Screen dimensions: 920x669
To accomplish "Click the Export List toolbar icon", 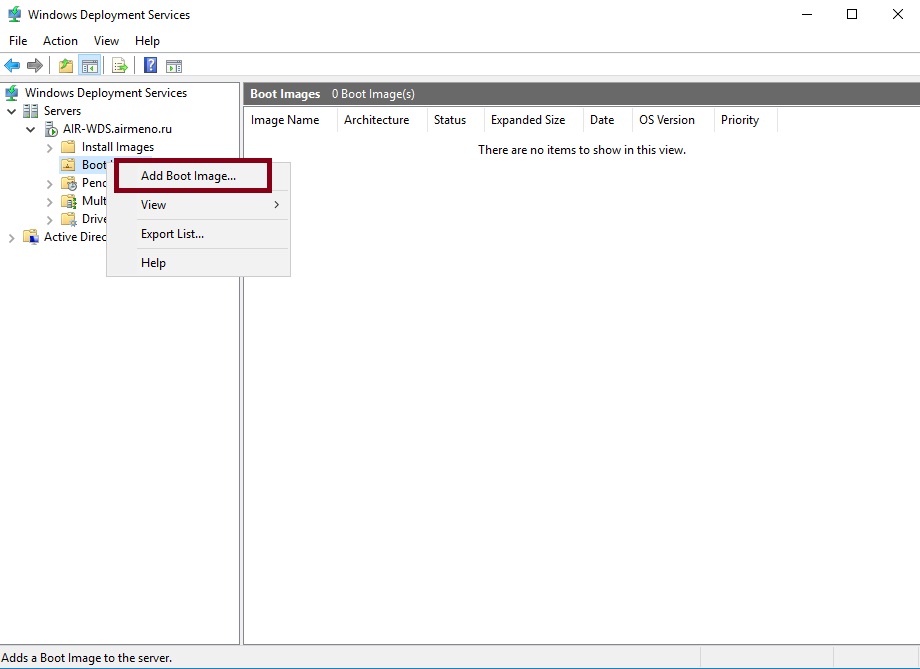I will coord(120,66).
